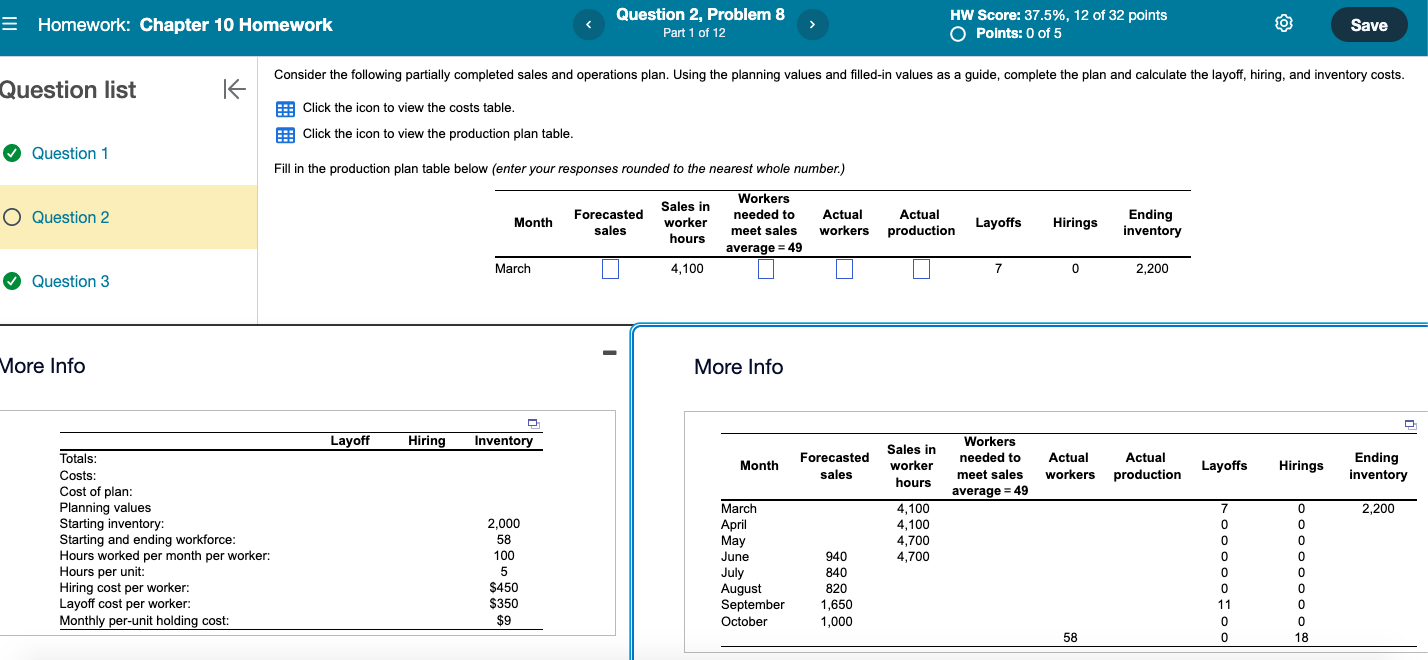Collapse the Question list panel
The width and height of the screenshot is (1428, 660).
point(234,89)
